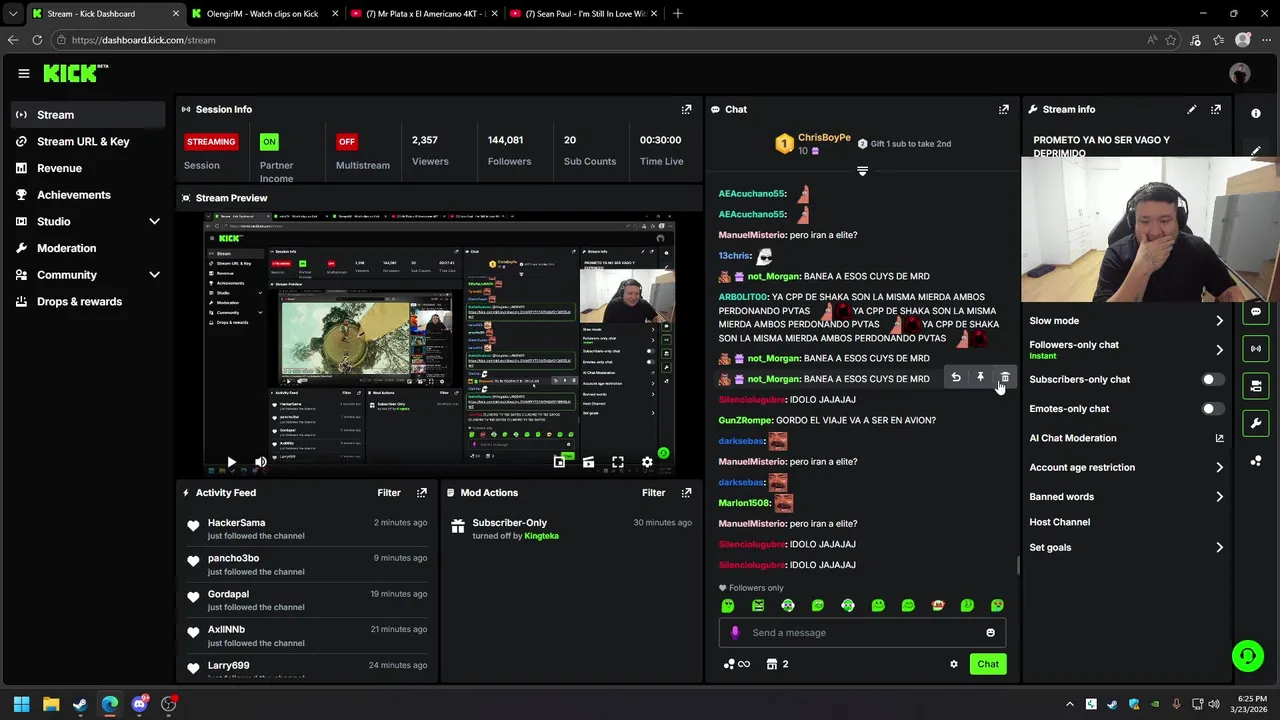Toggle the broadcast signal widget in the right rail

click(x=1256, y=349)
